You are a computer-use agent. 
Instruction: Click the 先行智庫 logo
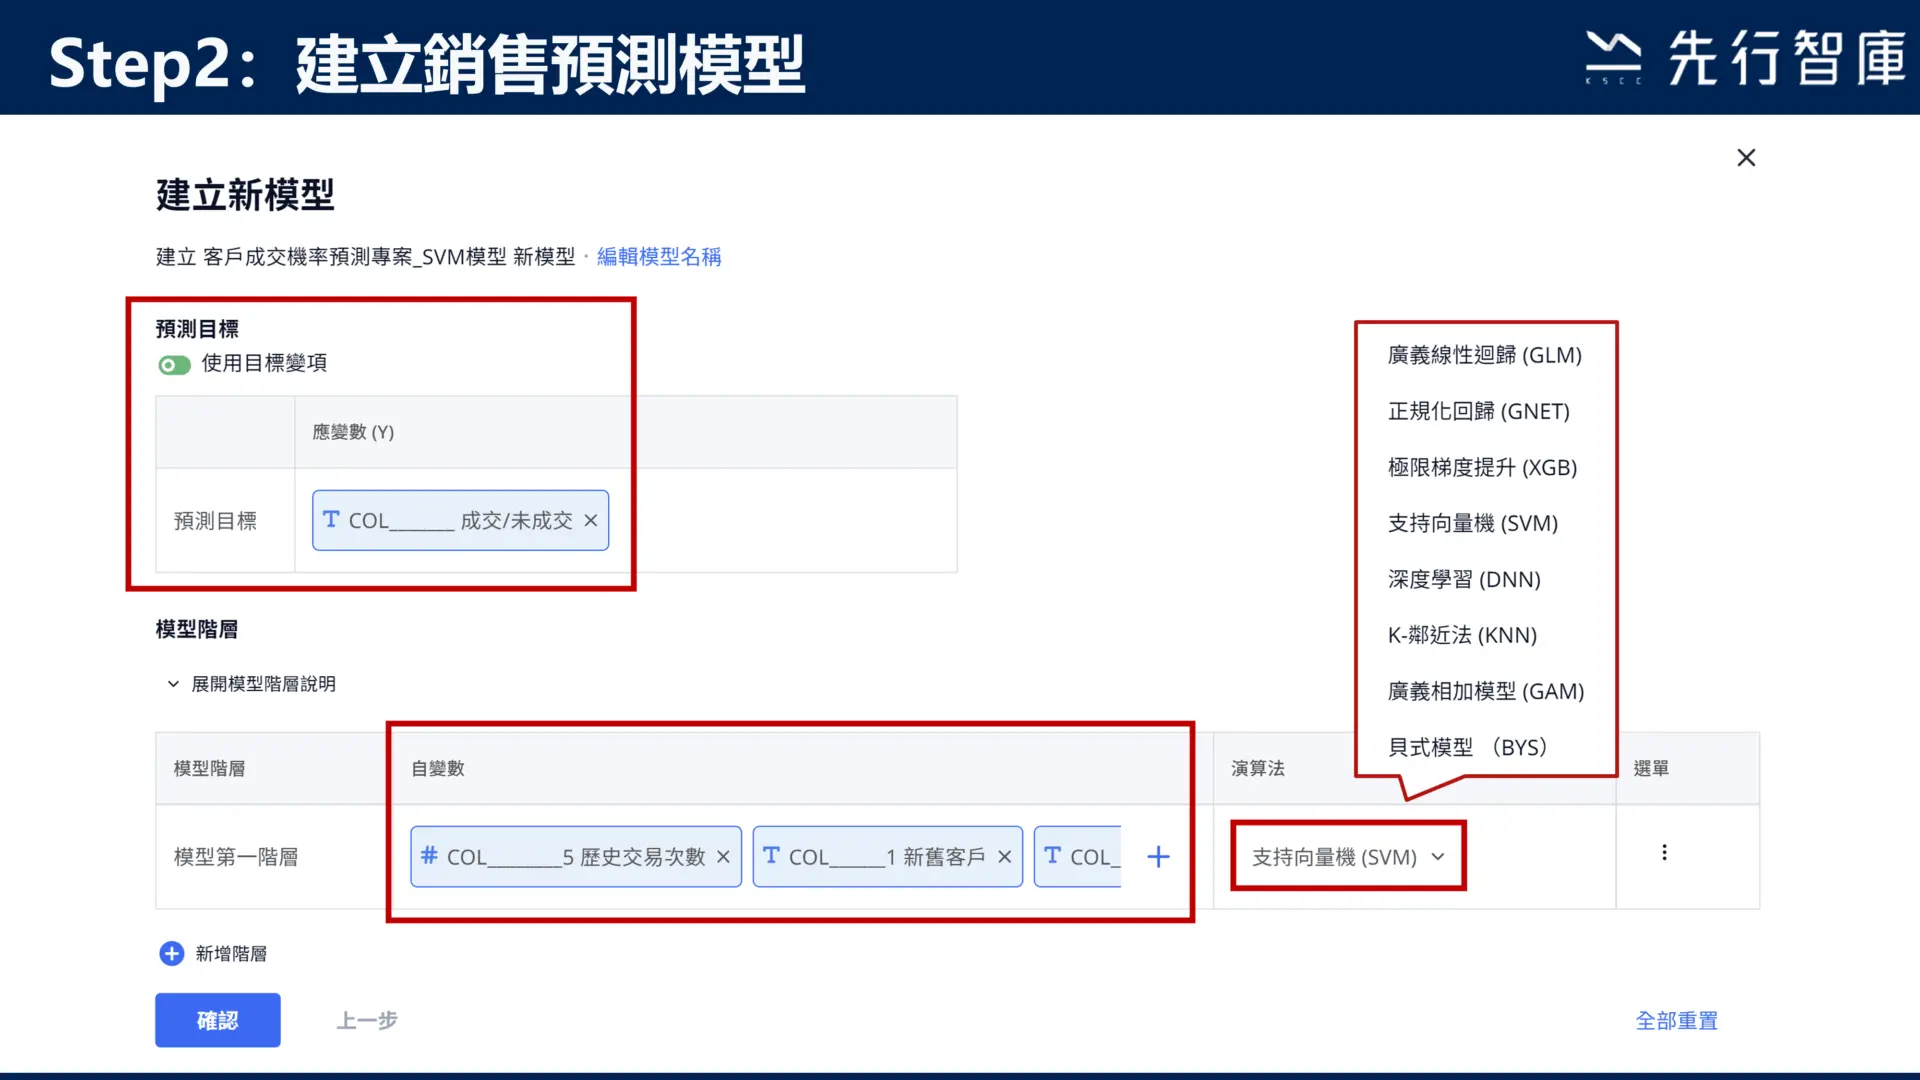pos(1746,58)
